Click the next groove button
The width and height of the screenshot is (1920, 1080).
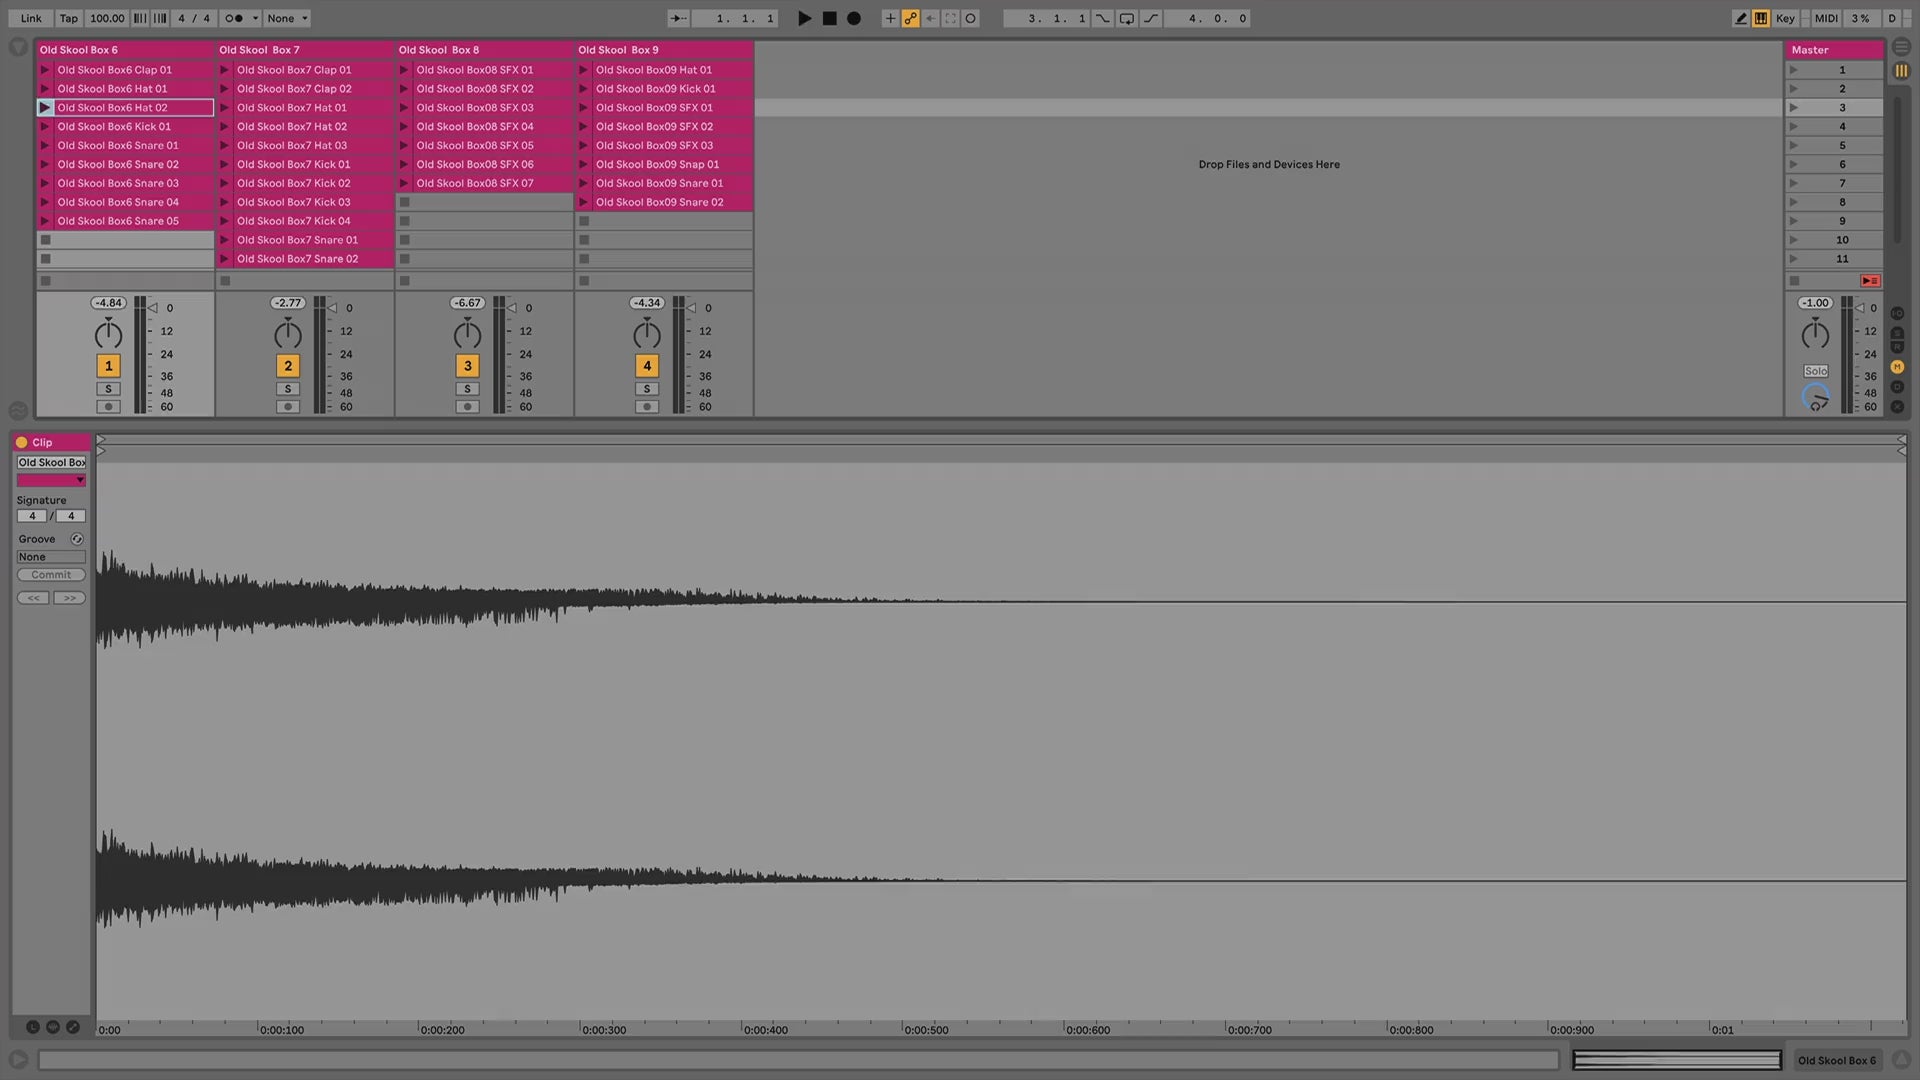click(69, 598)
